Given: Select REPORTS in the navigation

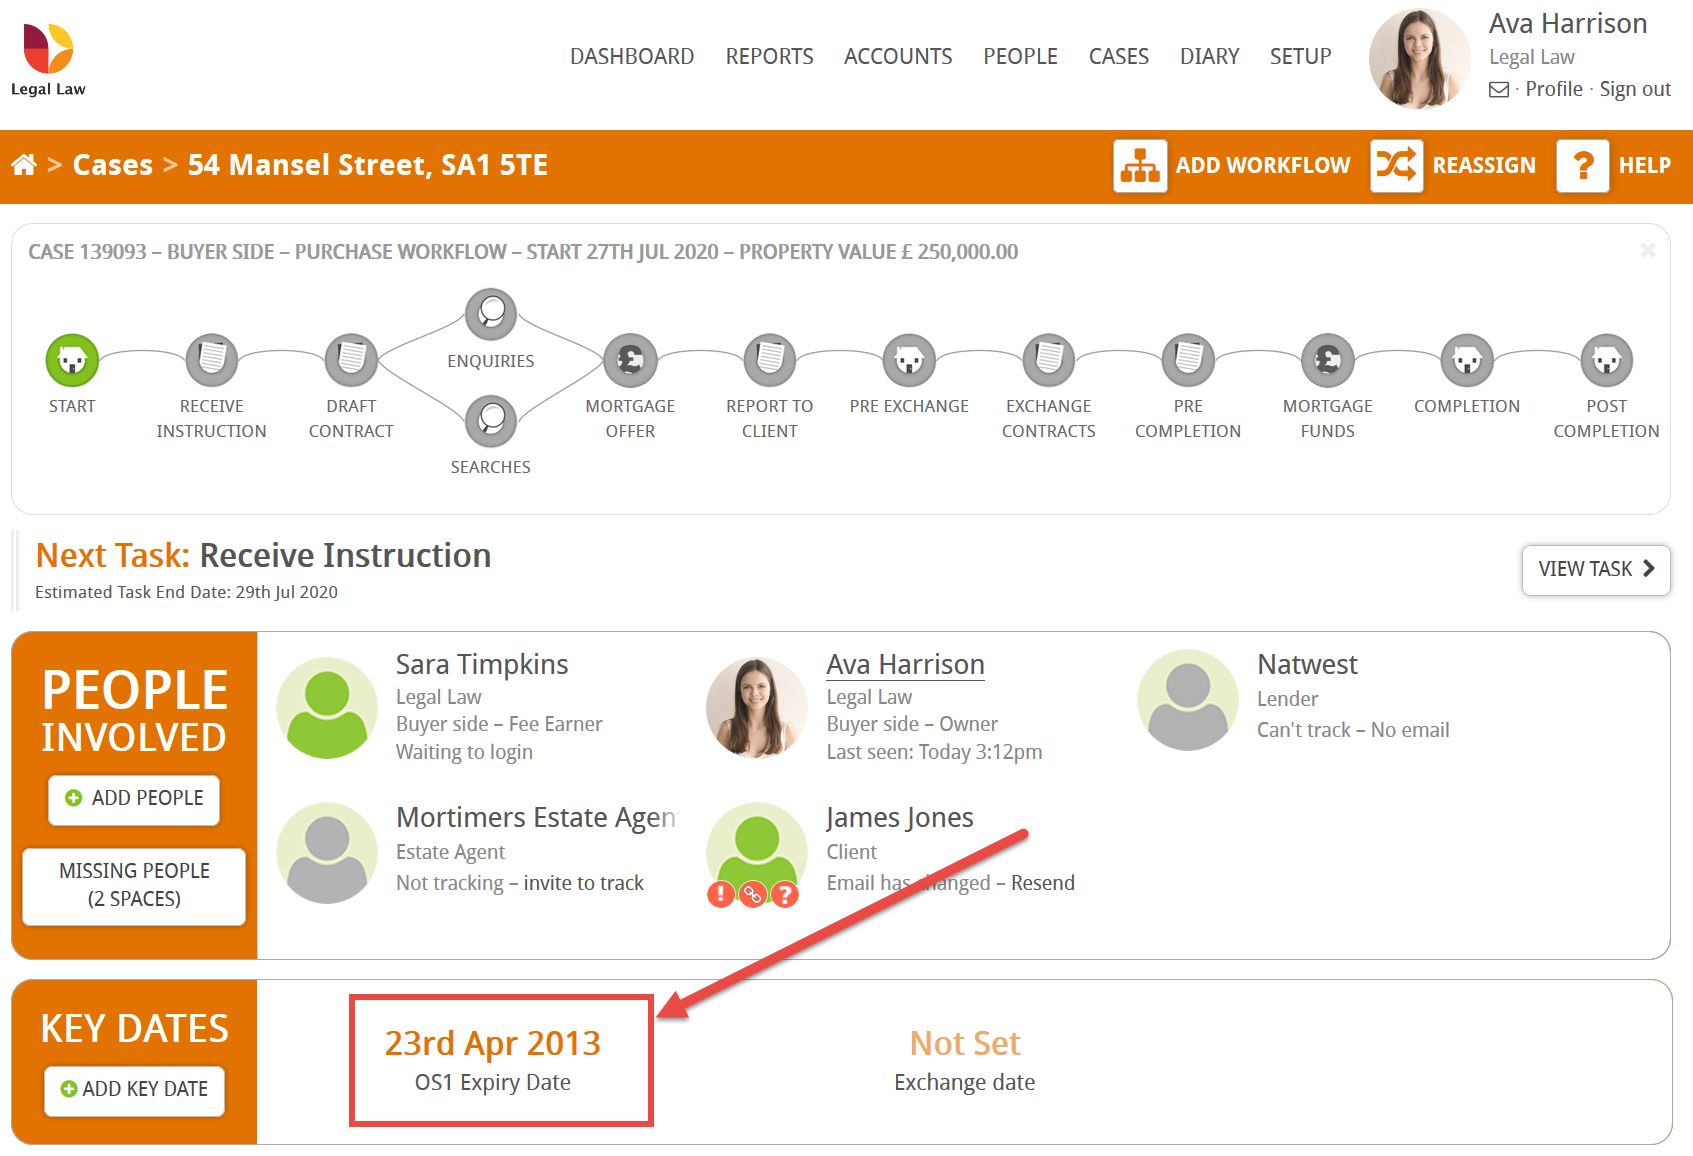Looking at the screenshot, I should coord(769,56).
